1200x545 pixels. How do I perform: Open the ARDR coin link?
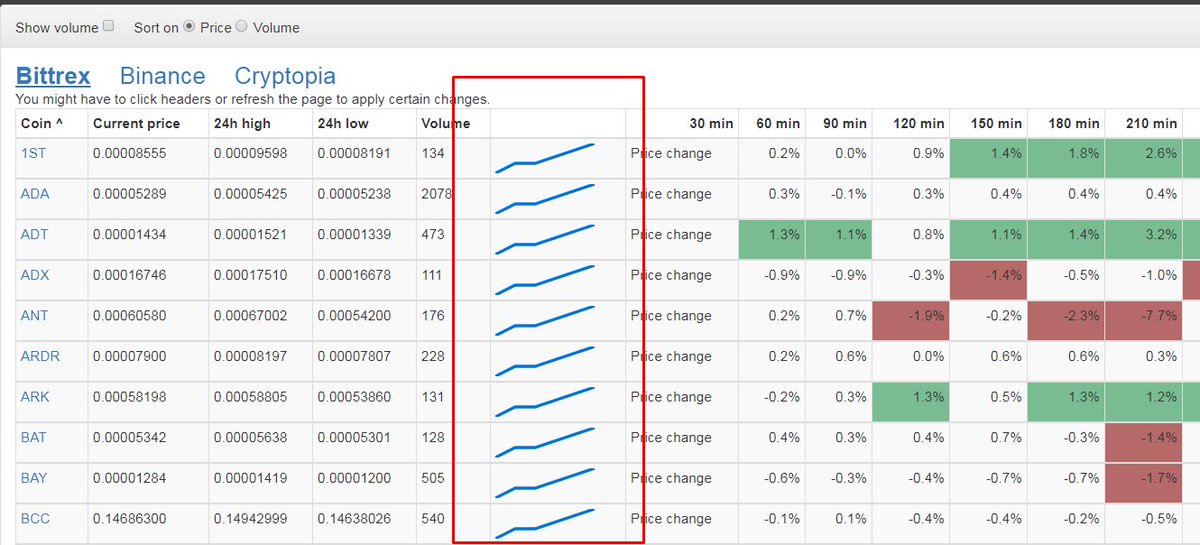click(x=41, y=356)
